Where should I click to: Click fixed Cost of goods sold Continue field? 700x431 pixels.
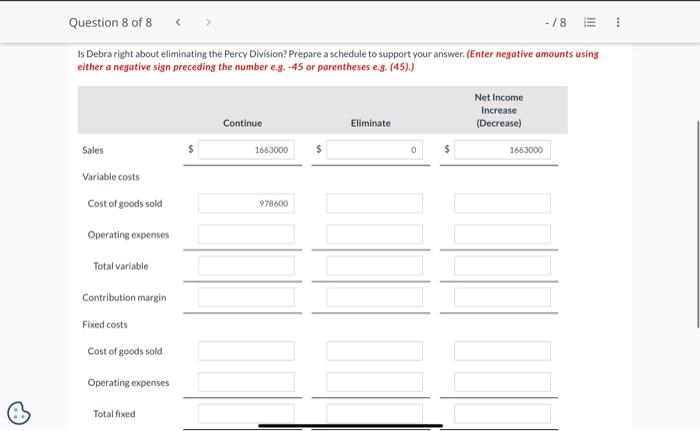246,351
